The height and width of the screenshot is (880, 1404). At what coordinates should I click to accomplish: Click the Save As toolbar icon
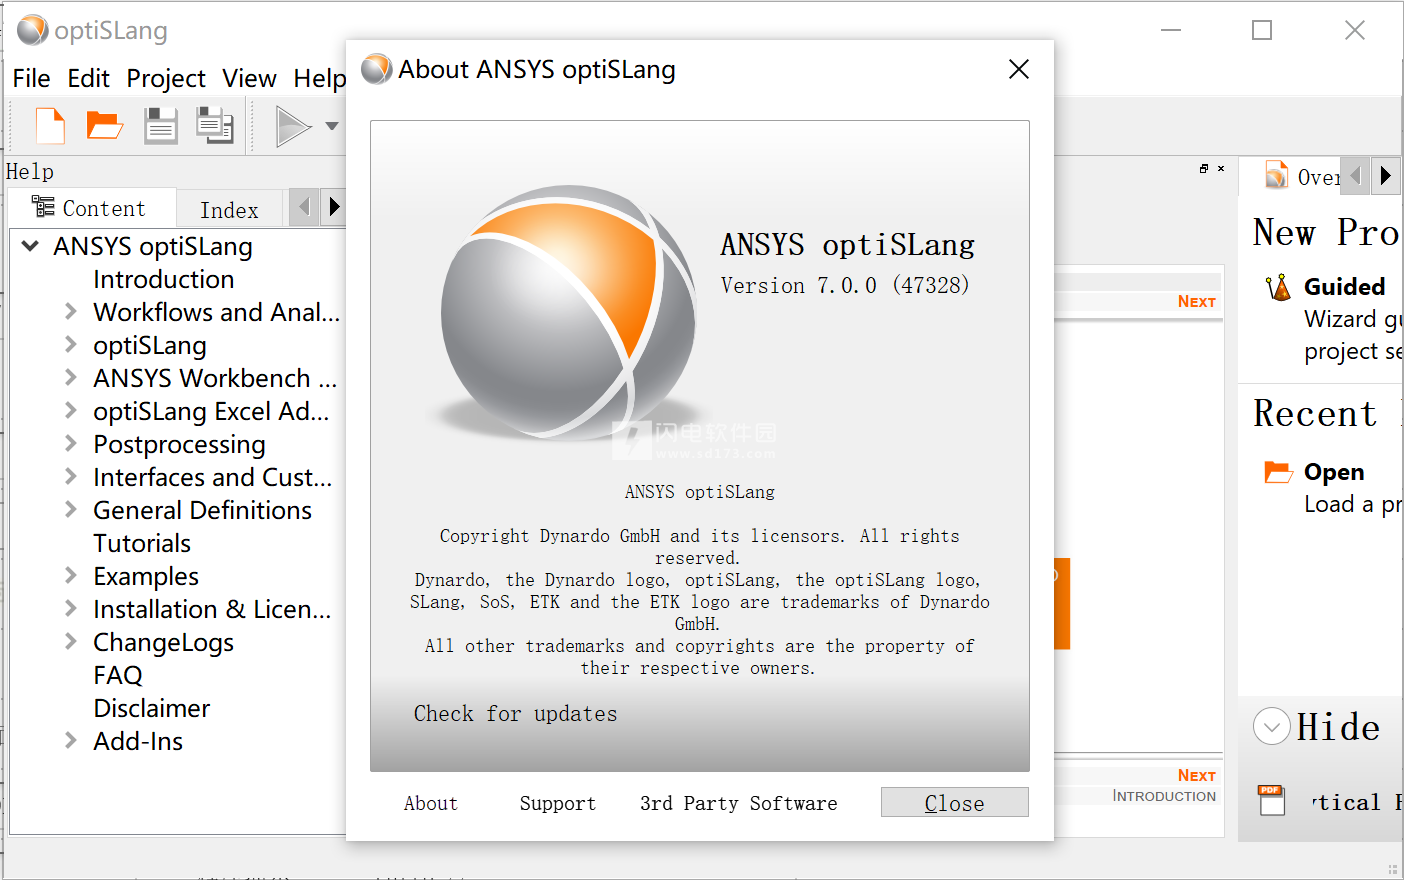(x=214, y=126)
